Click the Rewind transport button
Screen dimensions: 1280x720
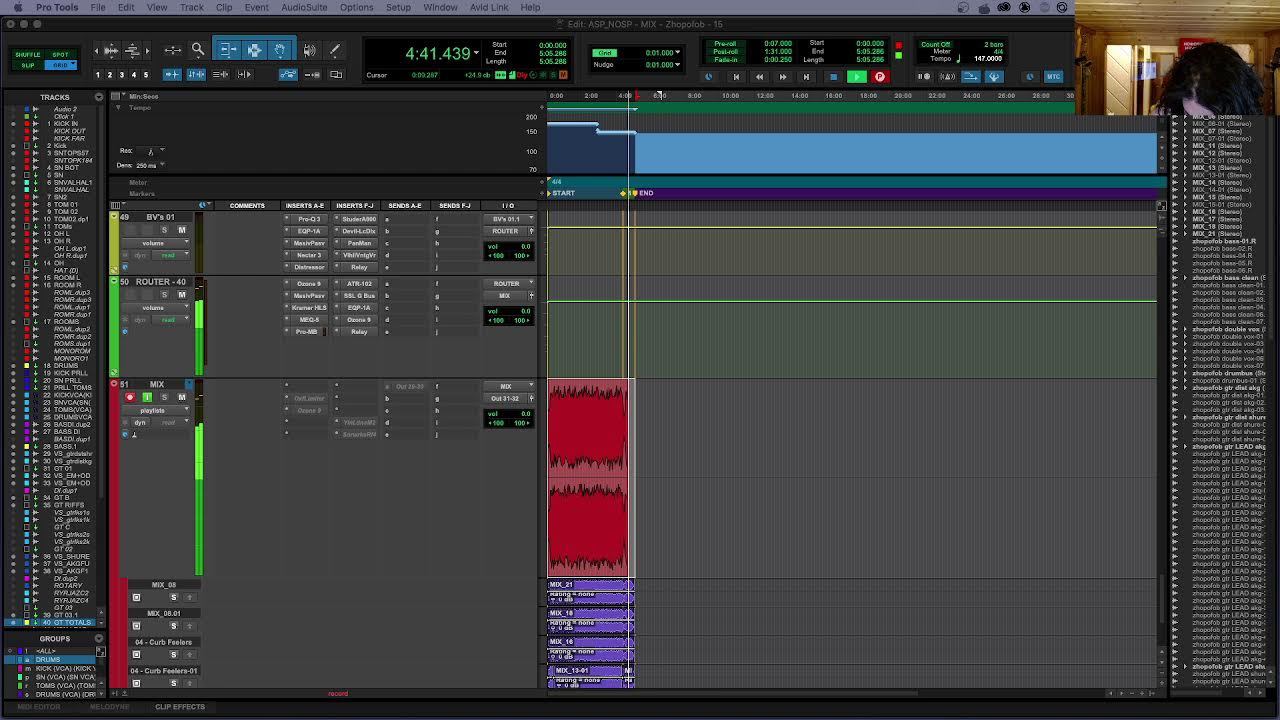pyautogui.click(x=759, y=76)
